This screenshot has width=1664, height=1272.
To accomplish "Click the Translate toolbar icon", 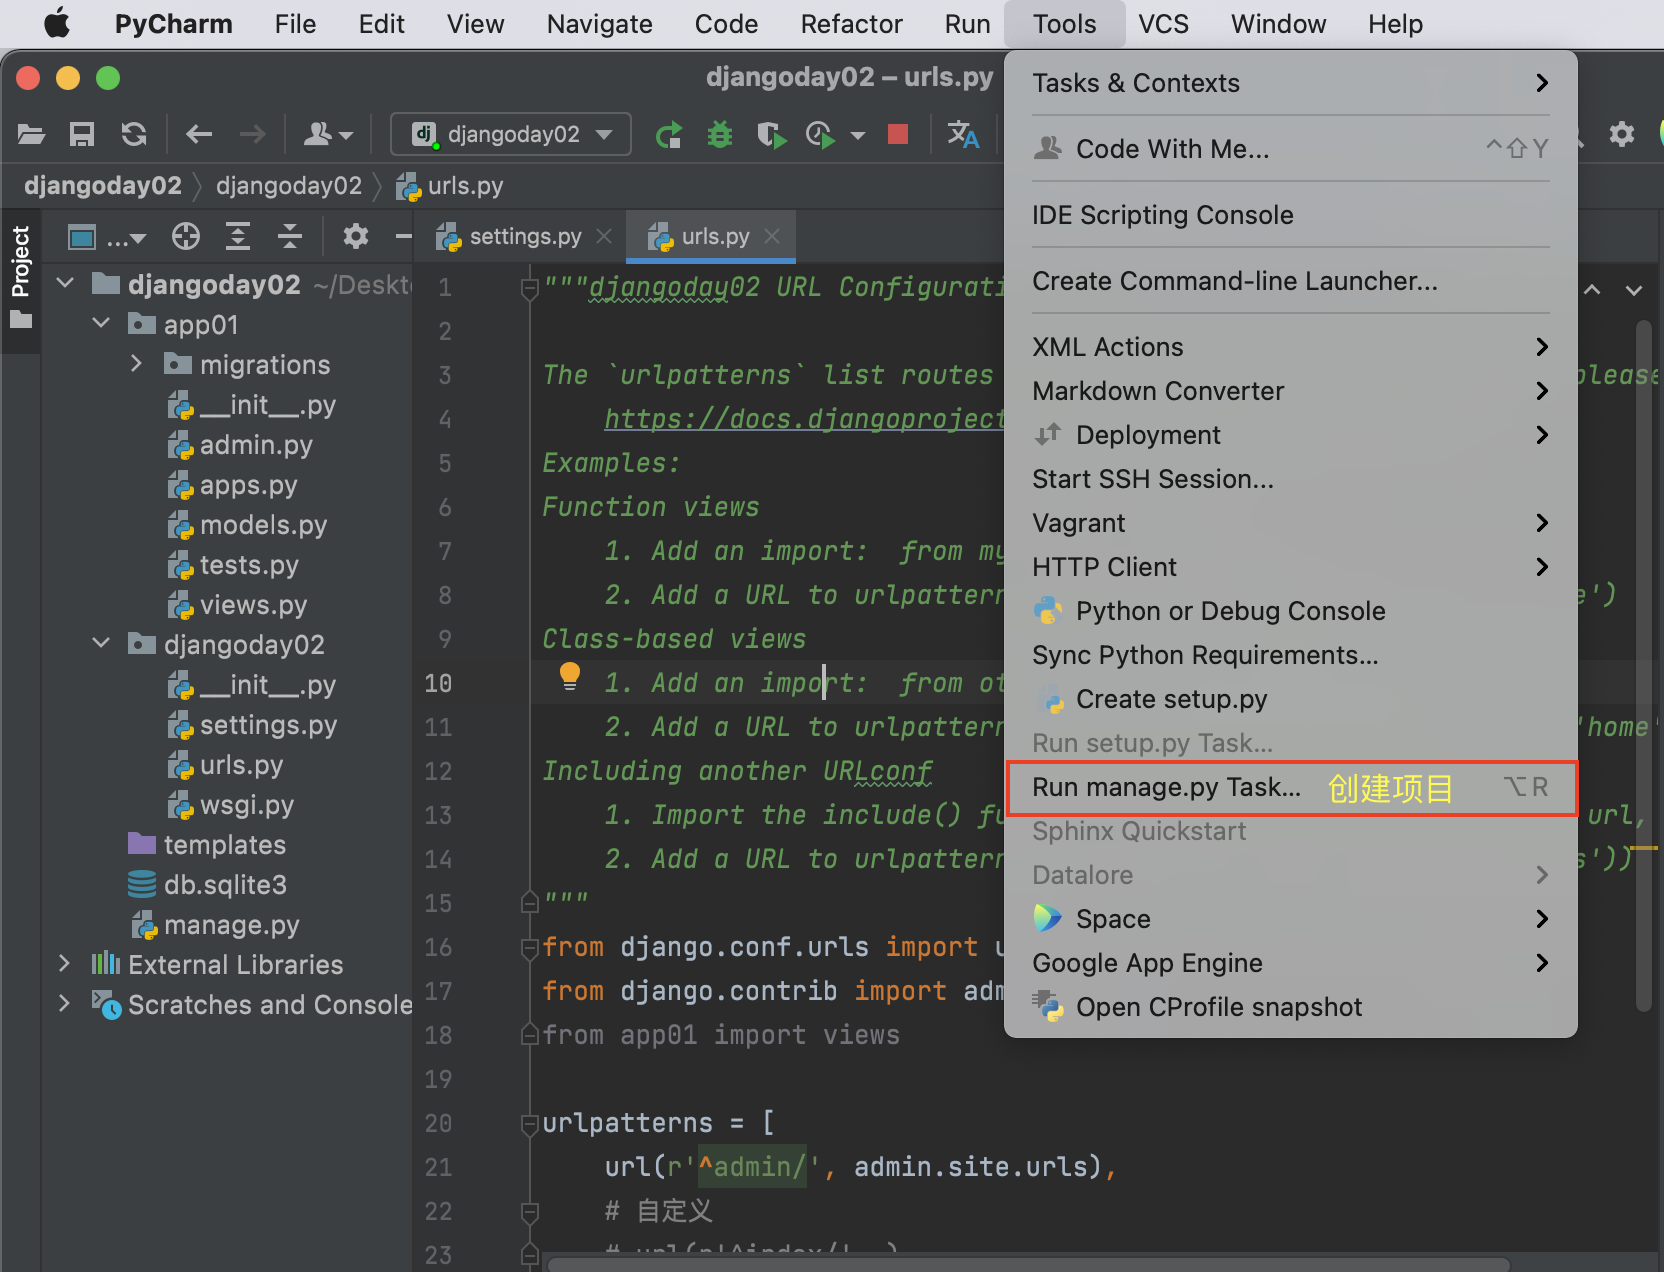I will tap(963, 134).
